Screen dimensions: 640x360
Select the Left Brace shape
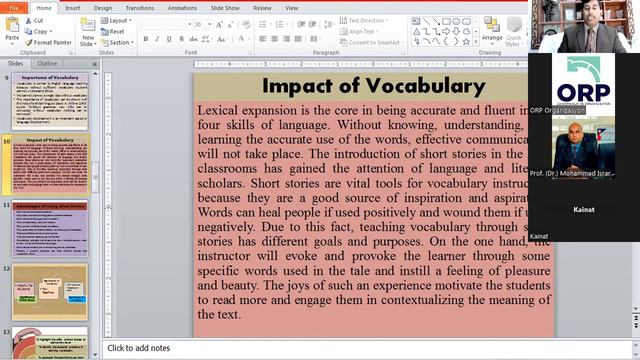click(446, 41)
